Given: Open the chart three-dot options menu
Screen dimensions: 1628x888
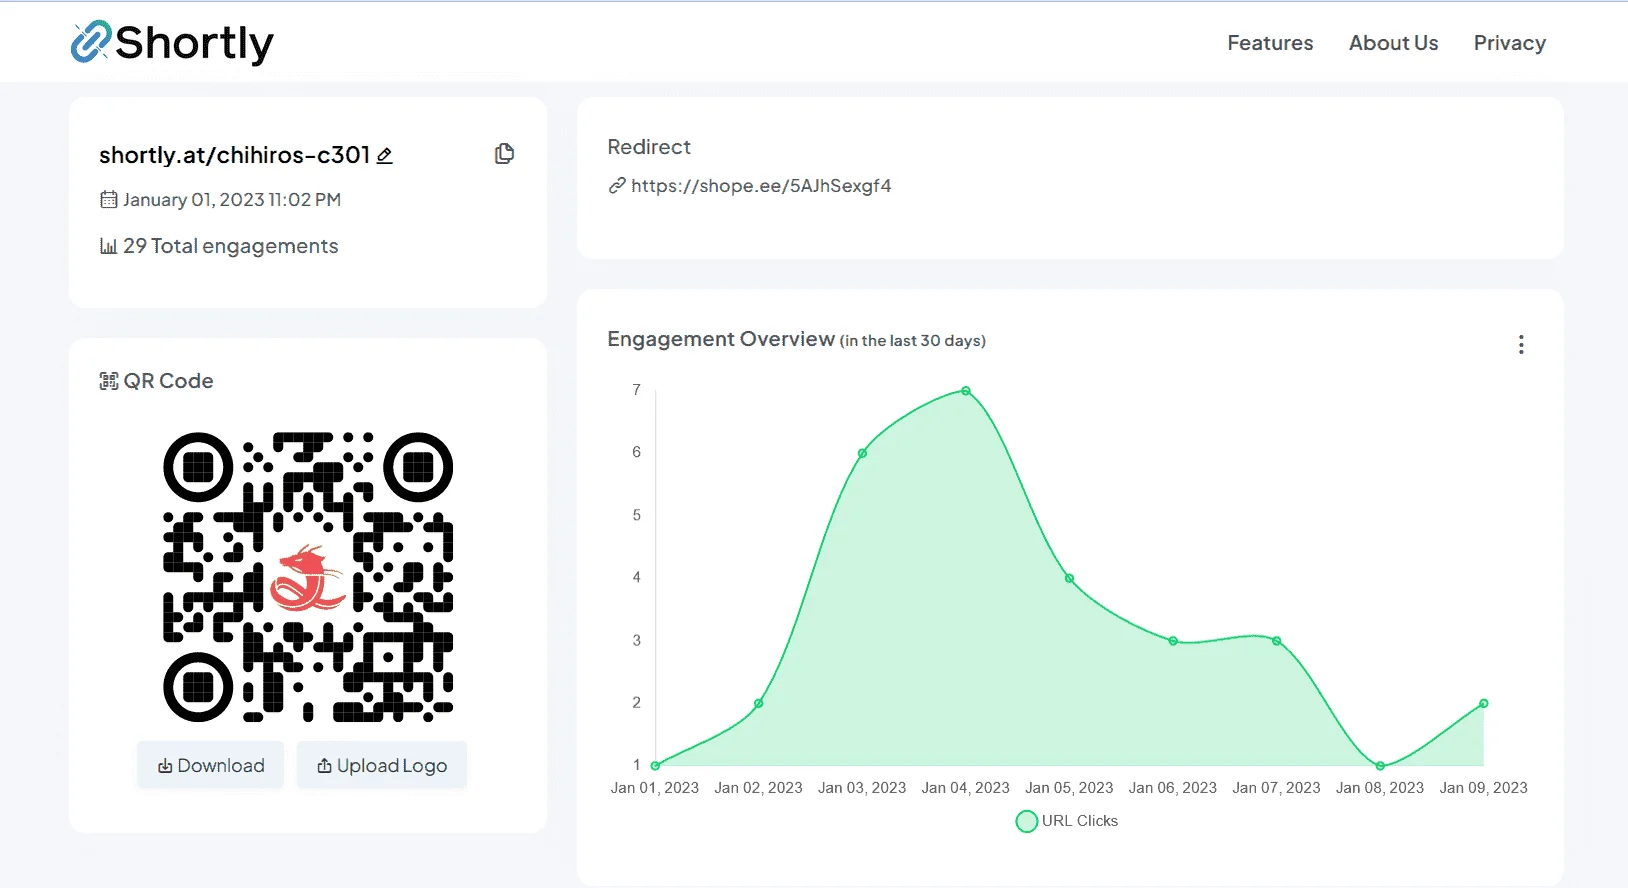Looking at the screenshot, I should (1521, 345).
